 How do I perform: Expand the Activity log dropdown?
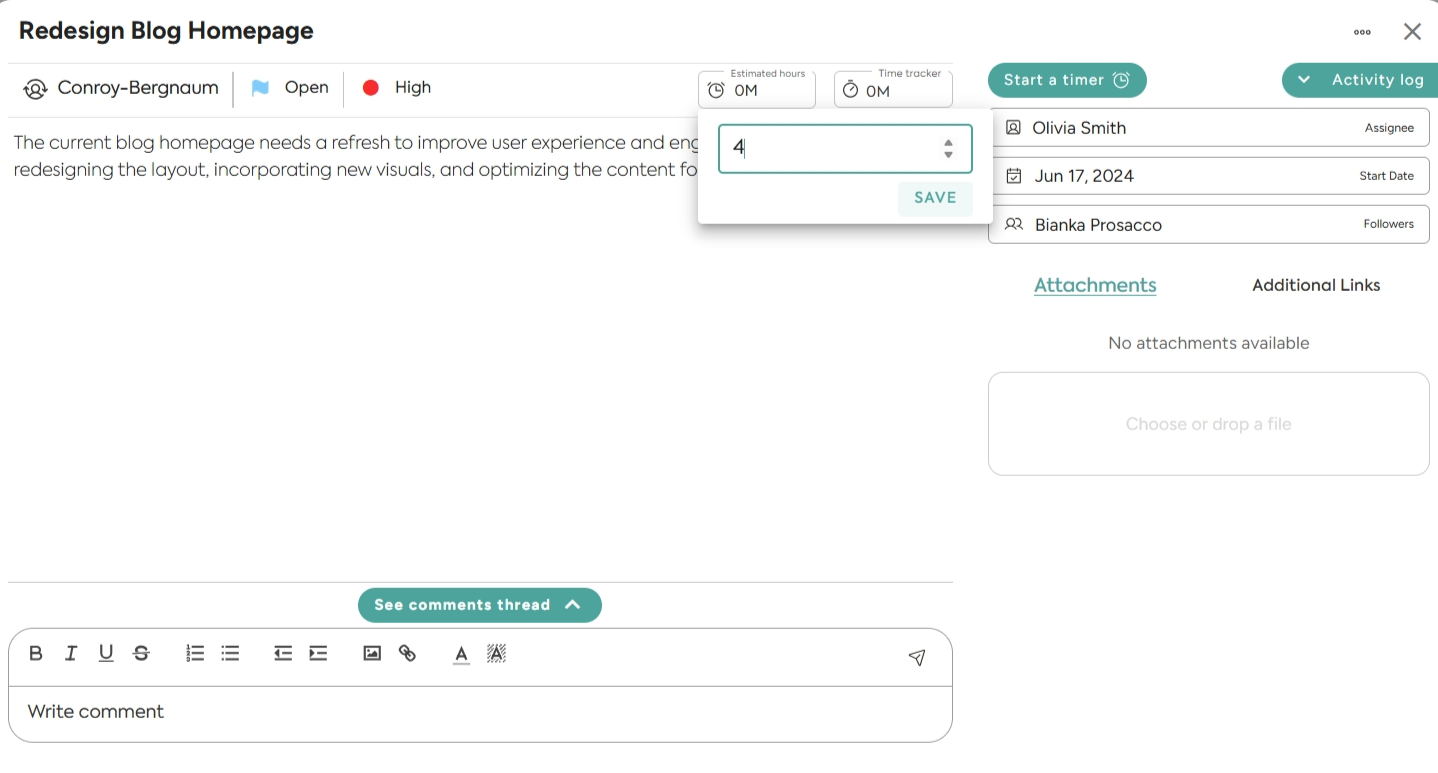[1359, 80]
